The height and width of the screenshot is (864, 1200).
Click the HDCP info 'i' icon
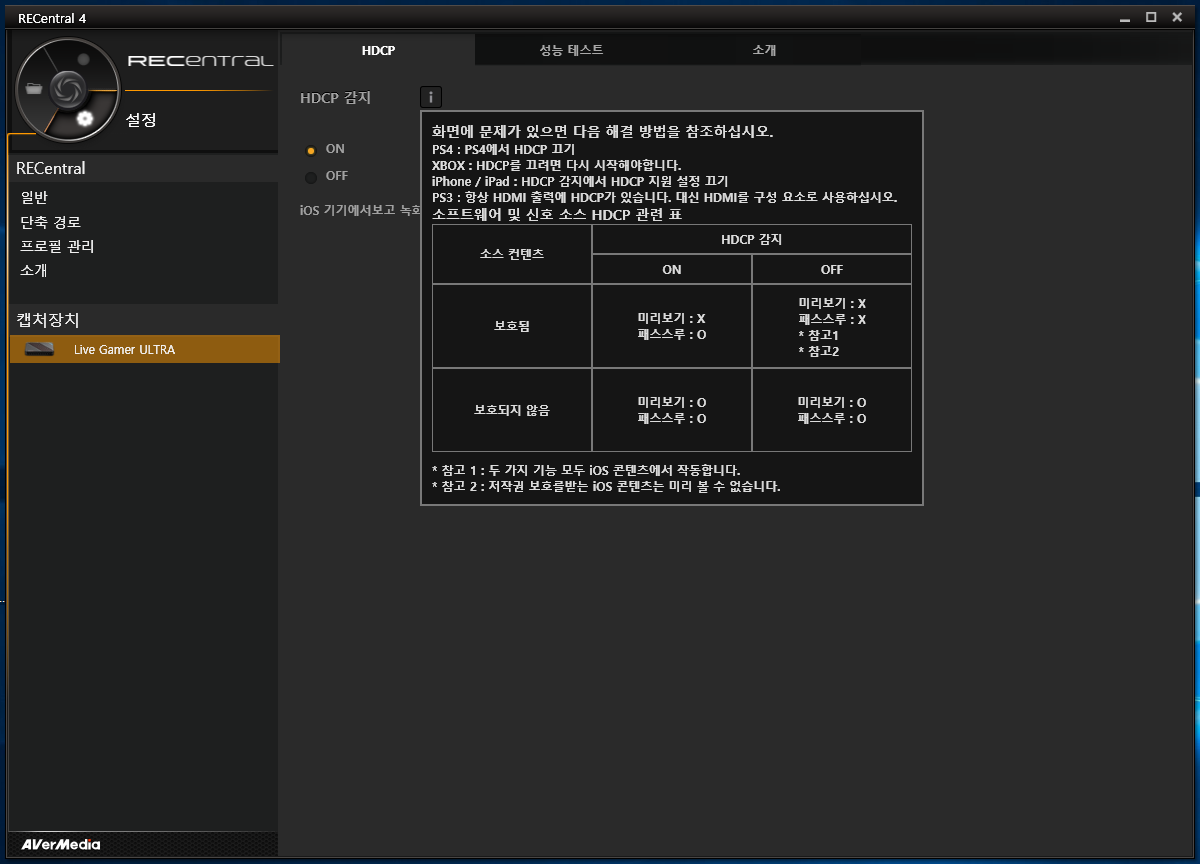[431, 97]
